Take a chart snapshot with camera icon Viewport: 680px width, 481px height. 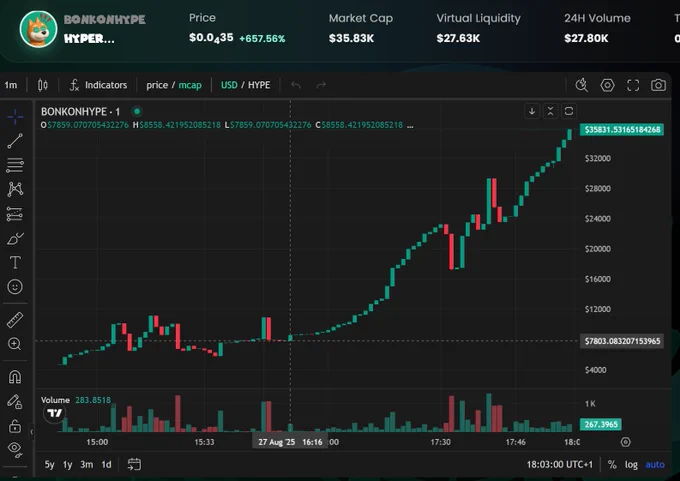tap(658, 85)
